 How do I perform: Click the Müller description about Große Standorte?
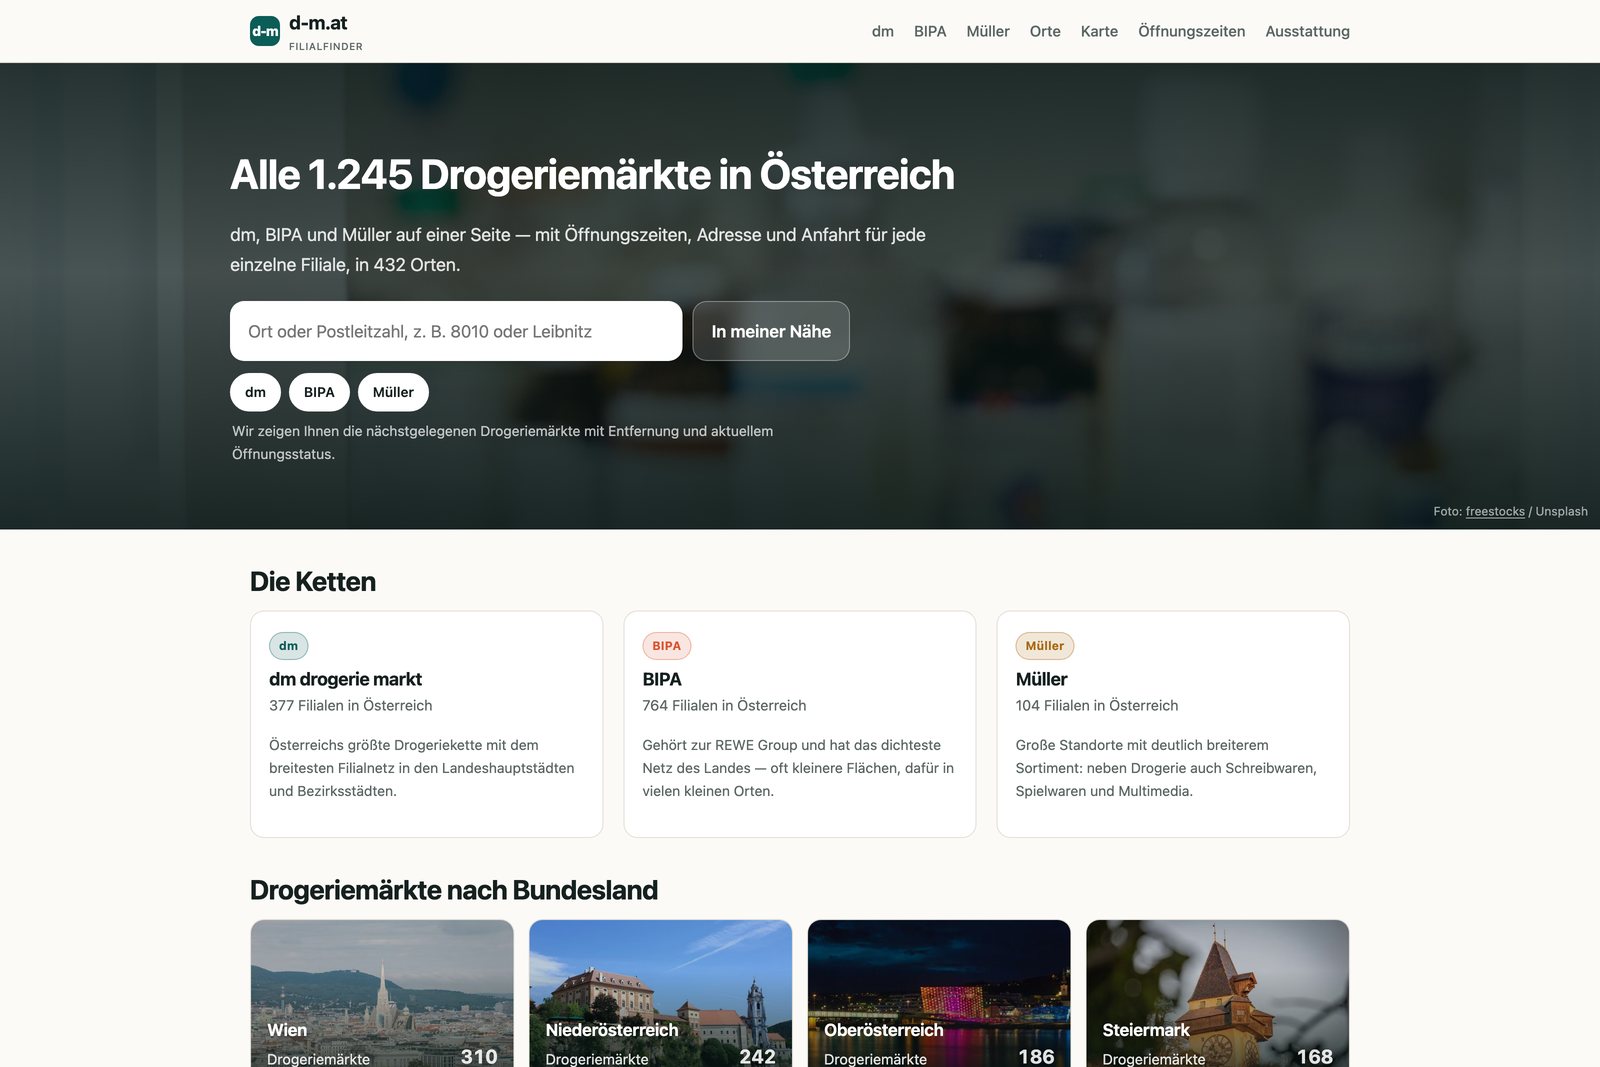1166,768
